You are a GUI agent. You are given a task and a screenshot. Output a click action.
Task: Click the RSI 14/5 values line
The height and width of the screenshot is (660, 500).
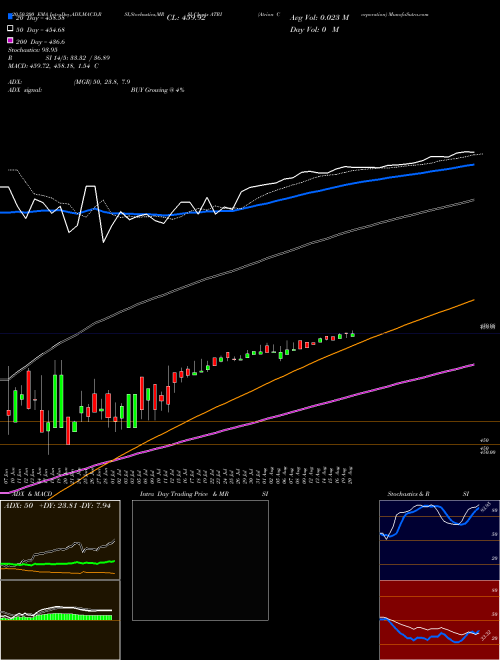(x=59, y=58)
